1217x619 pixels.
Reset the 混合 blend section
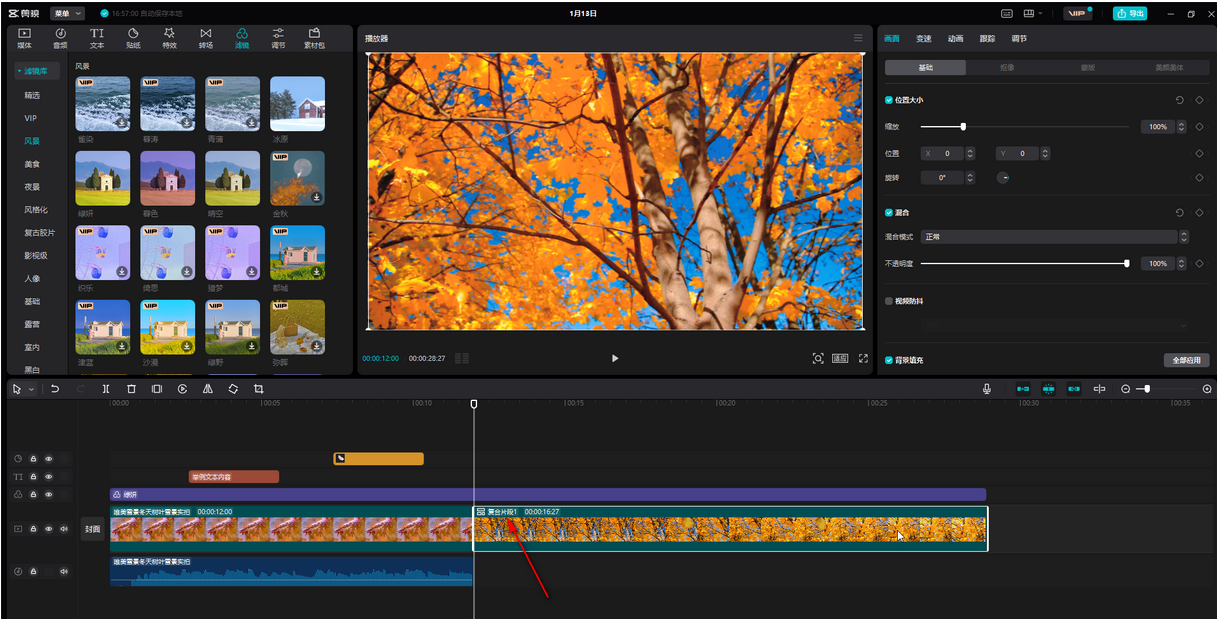(1180, 213)
